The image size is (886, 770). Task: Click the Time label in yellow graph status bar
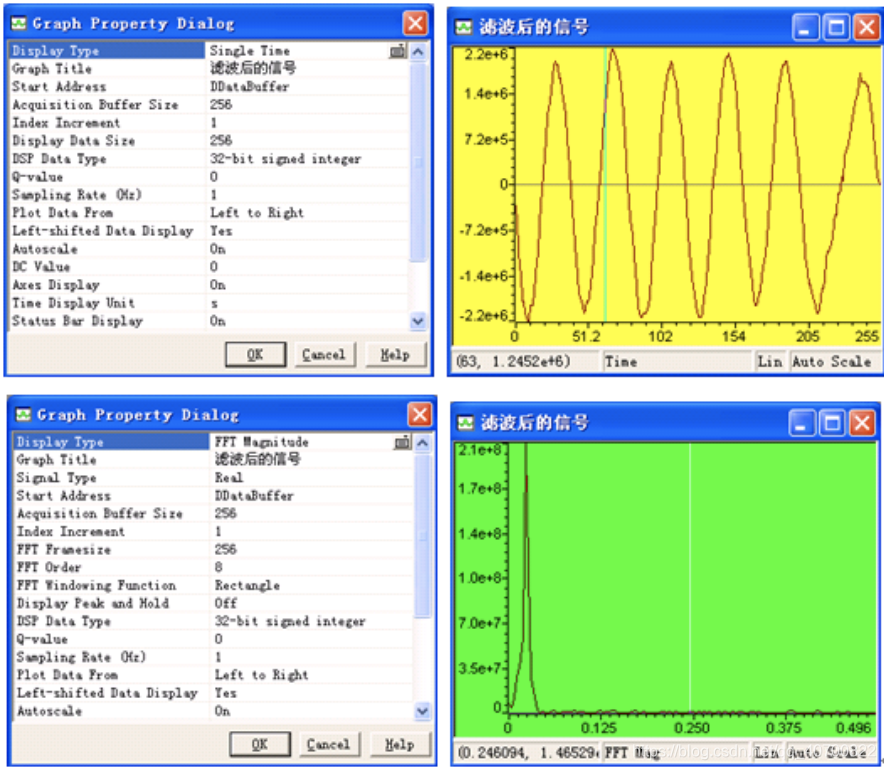(x=621, y=362)
